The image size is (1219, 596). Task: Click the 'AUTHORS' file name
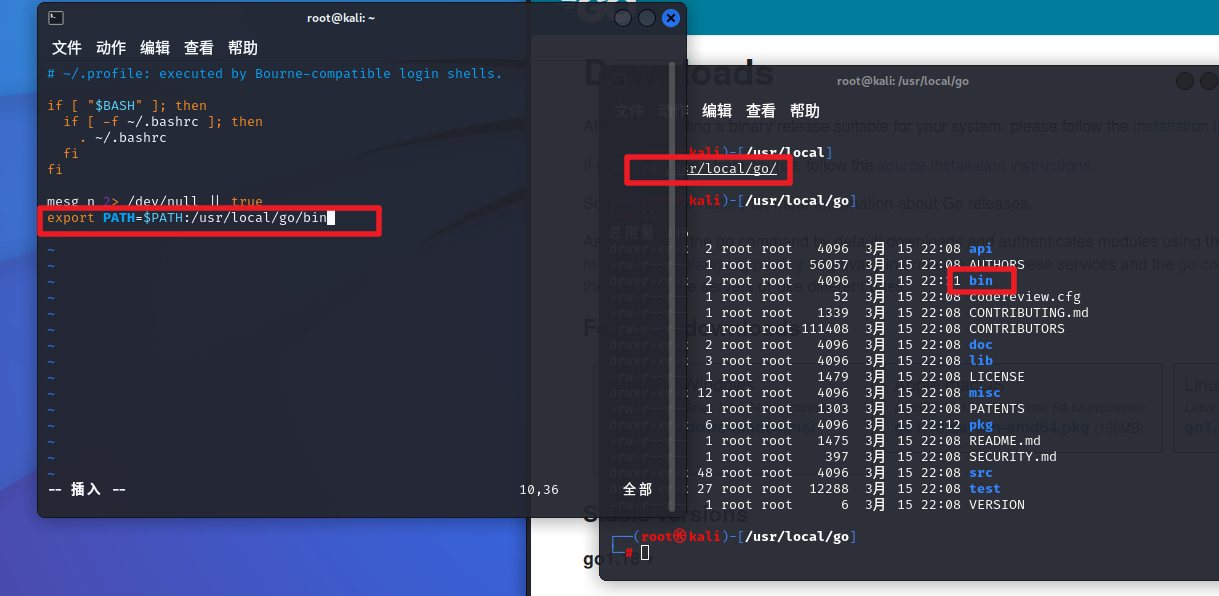tap(997, 264)
